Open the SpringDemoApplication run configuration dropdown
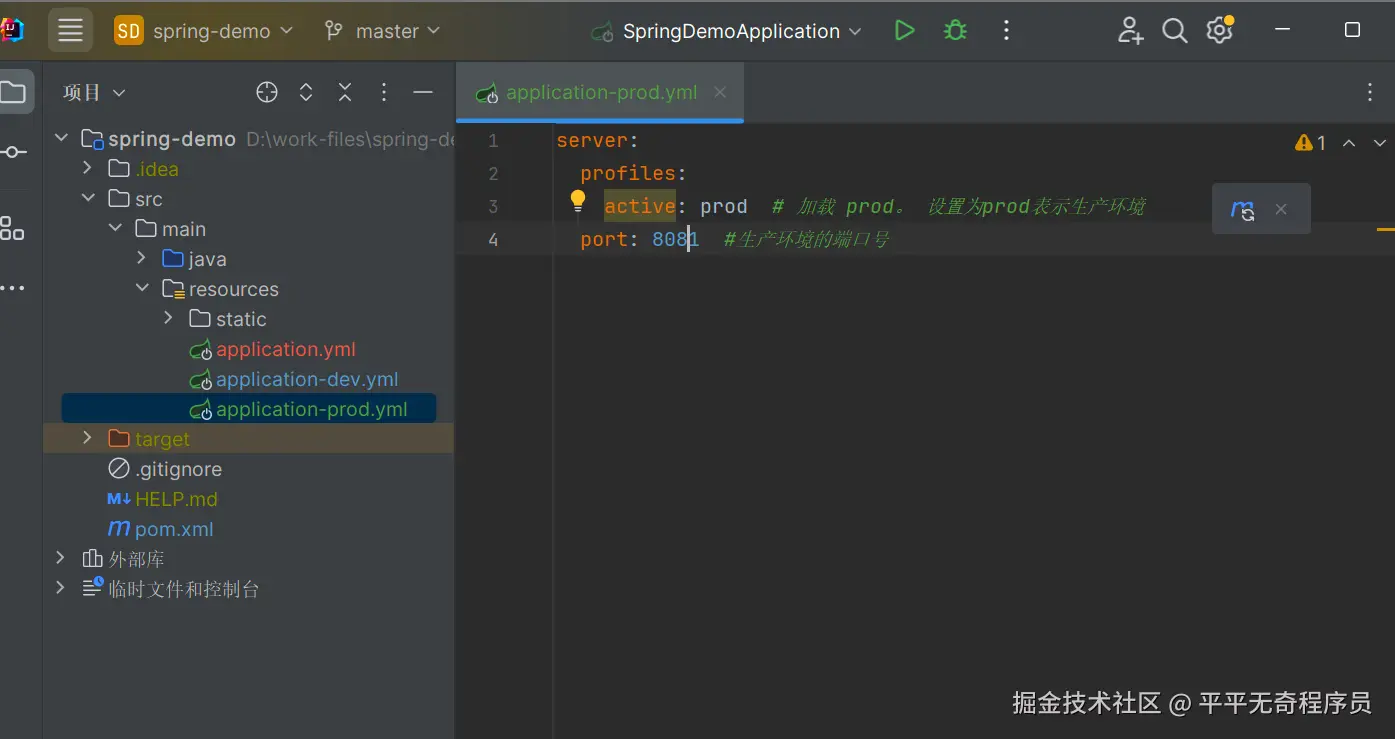Image resolution: width=1395 pixels, height=739 pixels. tap(727, 31)
